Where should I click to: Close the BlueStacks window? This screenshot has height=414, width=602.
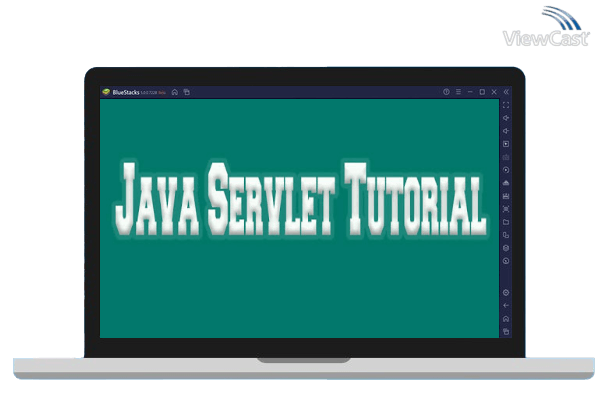[x=494, y=92]
